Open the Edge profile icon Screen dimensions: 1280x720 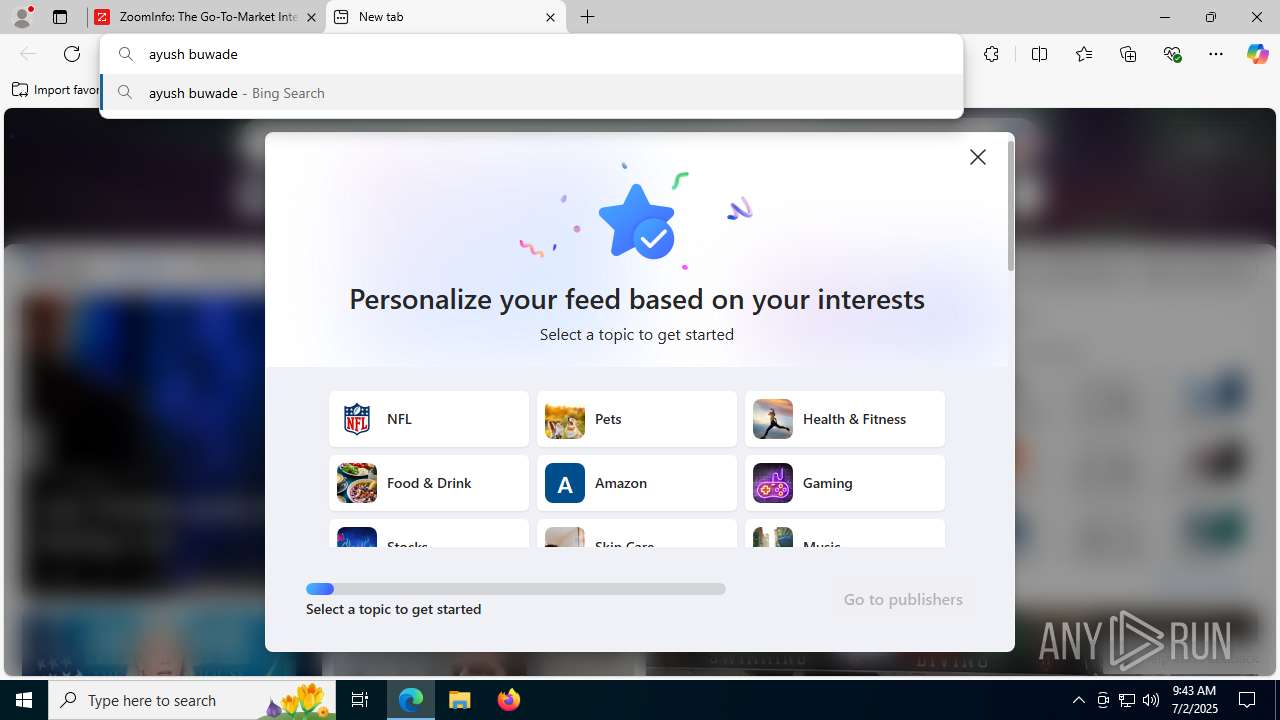pyautogui.click(x=22, y=17)
